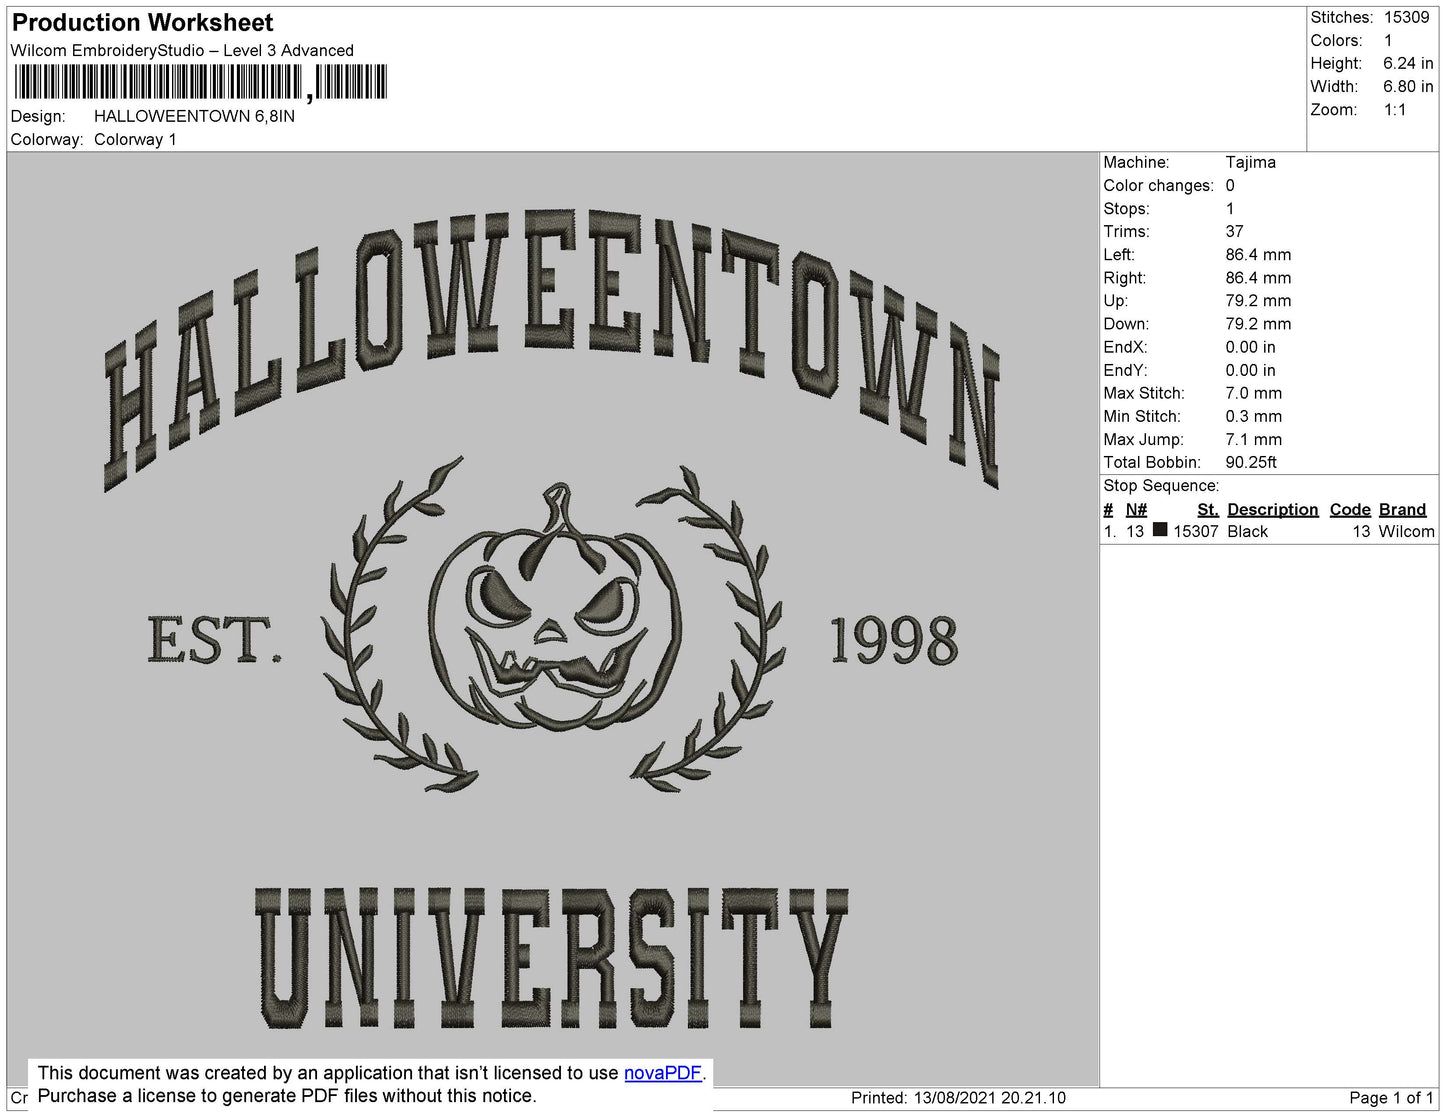The height and width of the screenshot is (1117, 1445).
Task: Select the Trims value 37
Action: [1235, 231]
